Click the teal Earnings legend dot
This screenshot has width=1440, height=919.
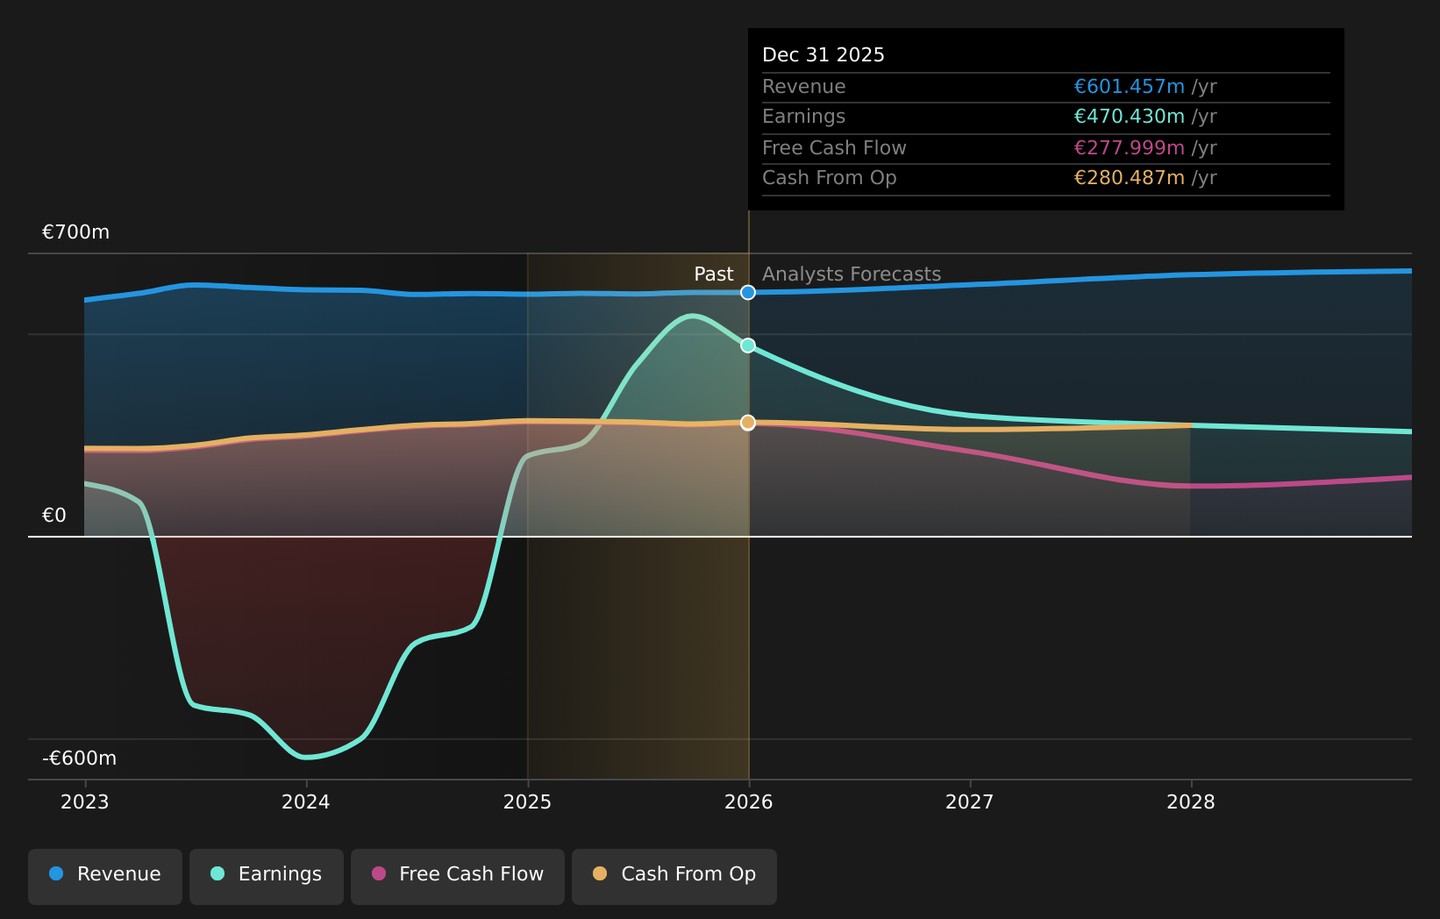217,874
